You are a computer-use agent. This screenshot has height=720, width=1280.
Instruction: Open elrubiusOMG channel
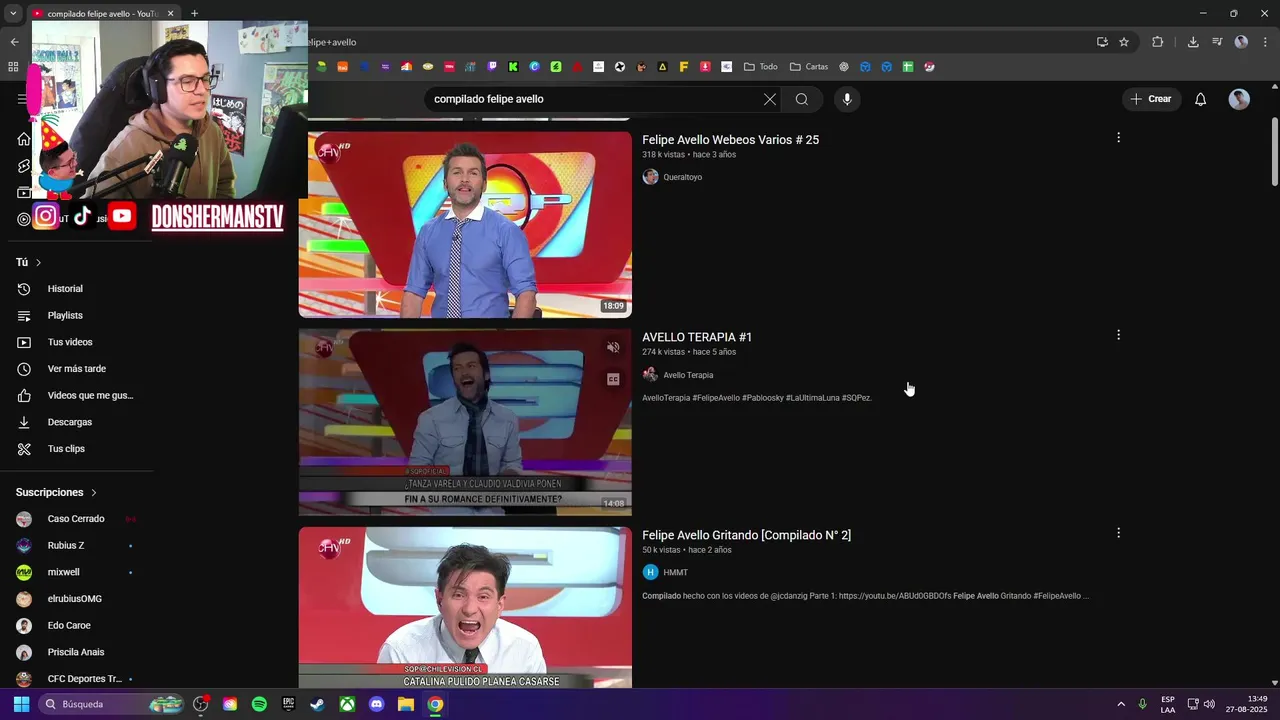(x=76, y=599)
